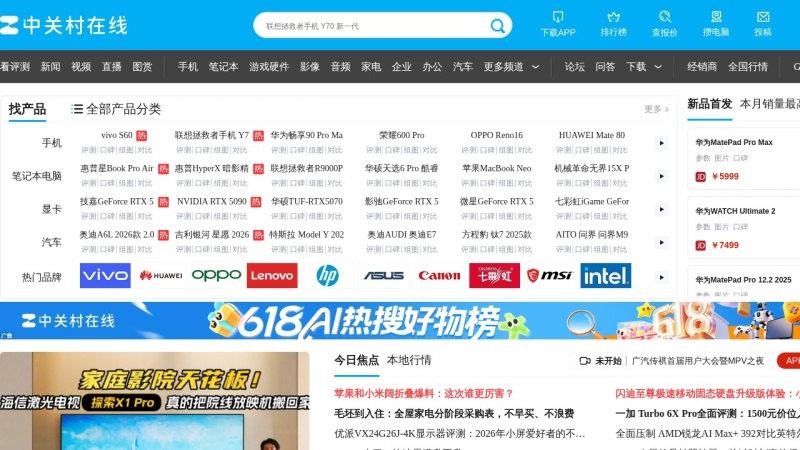Open the 排行榜 ranking crown icon

613,17
